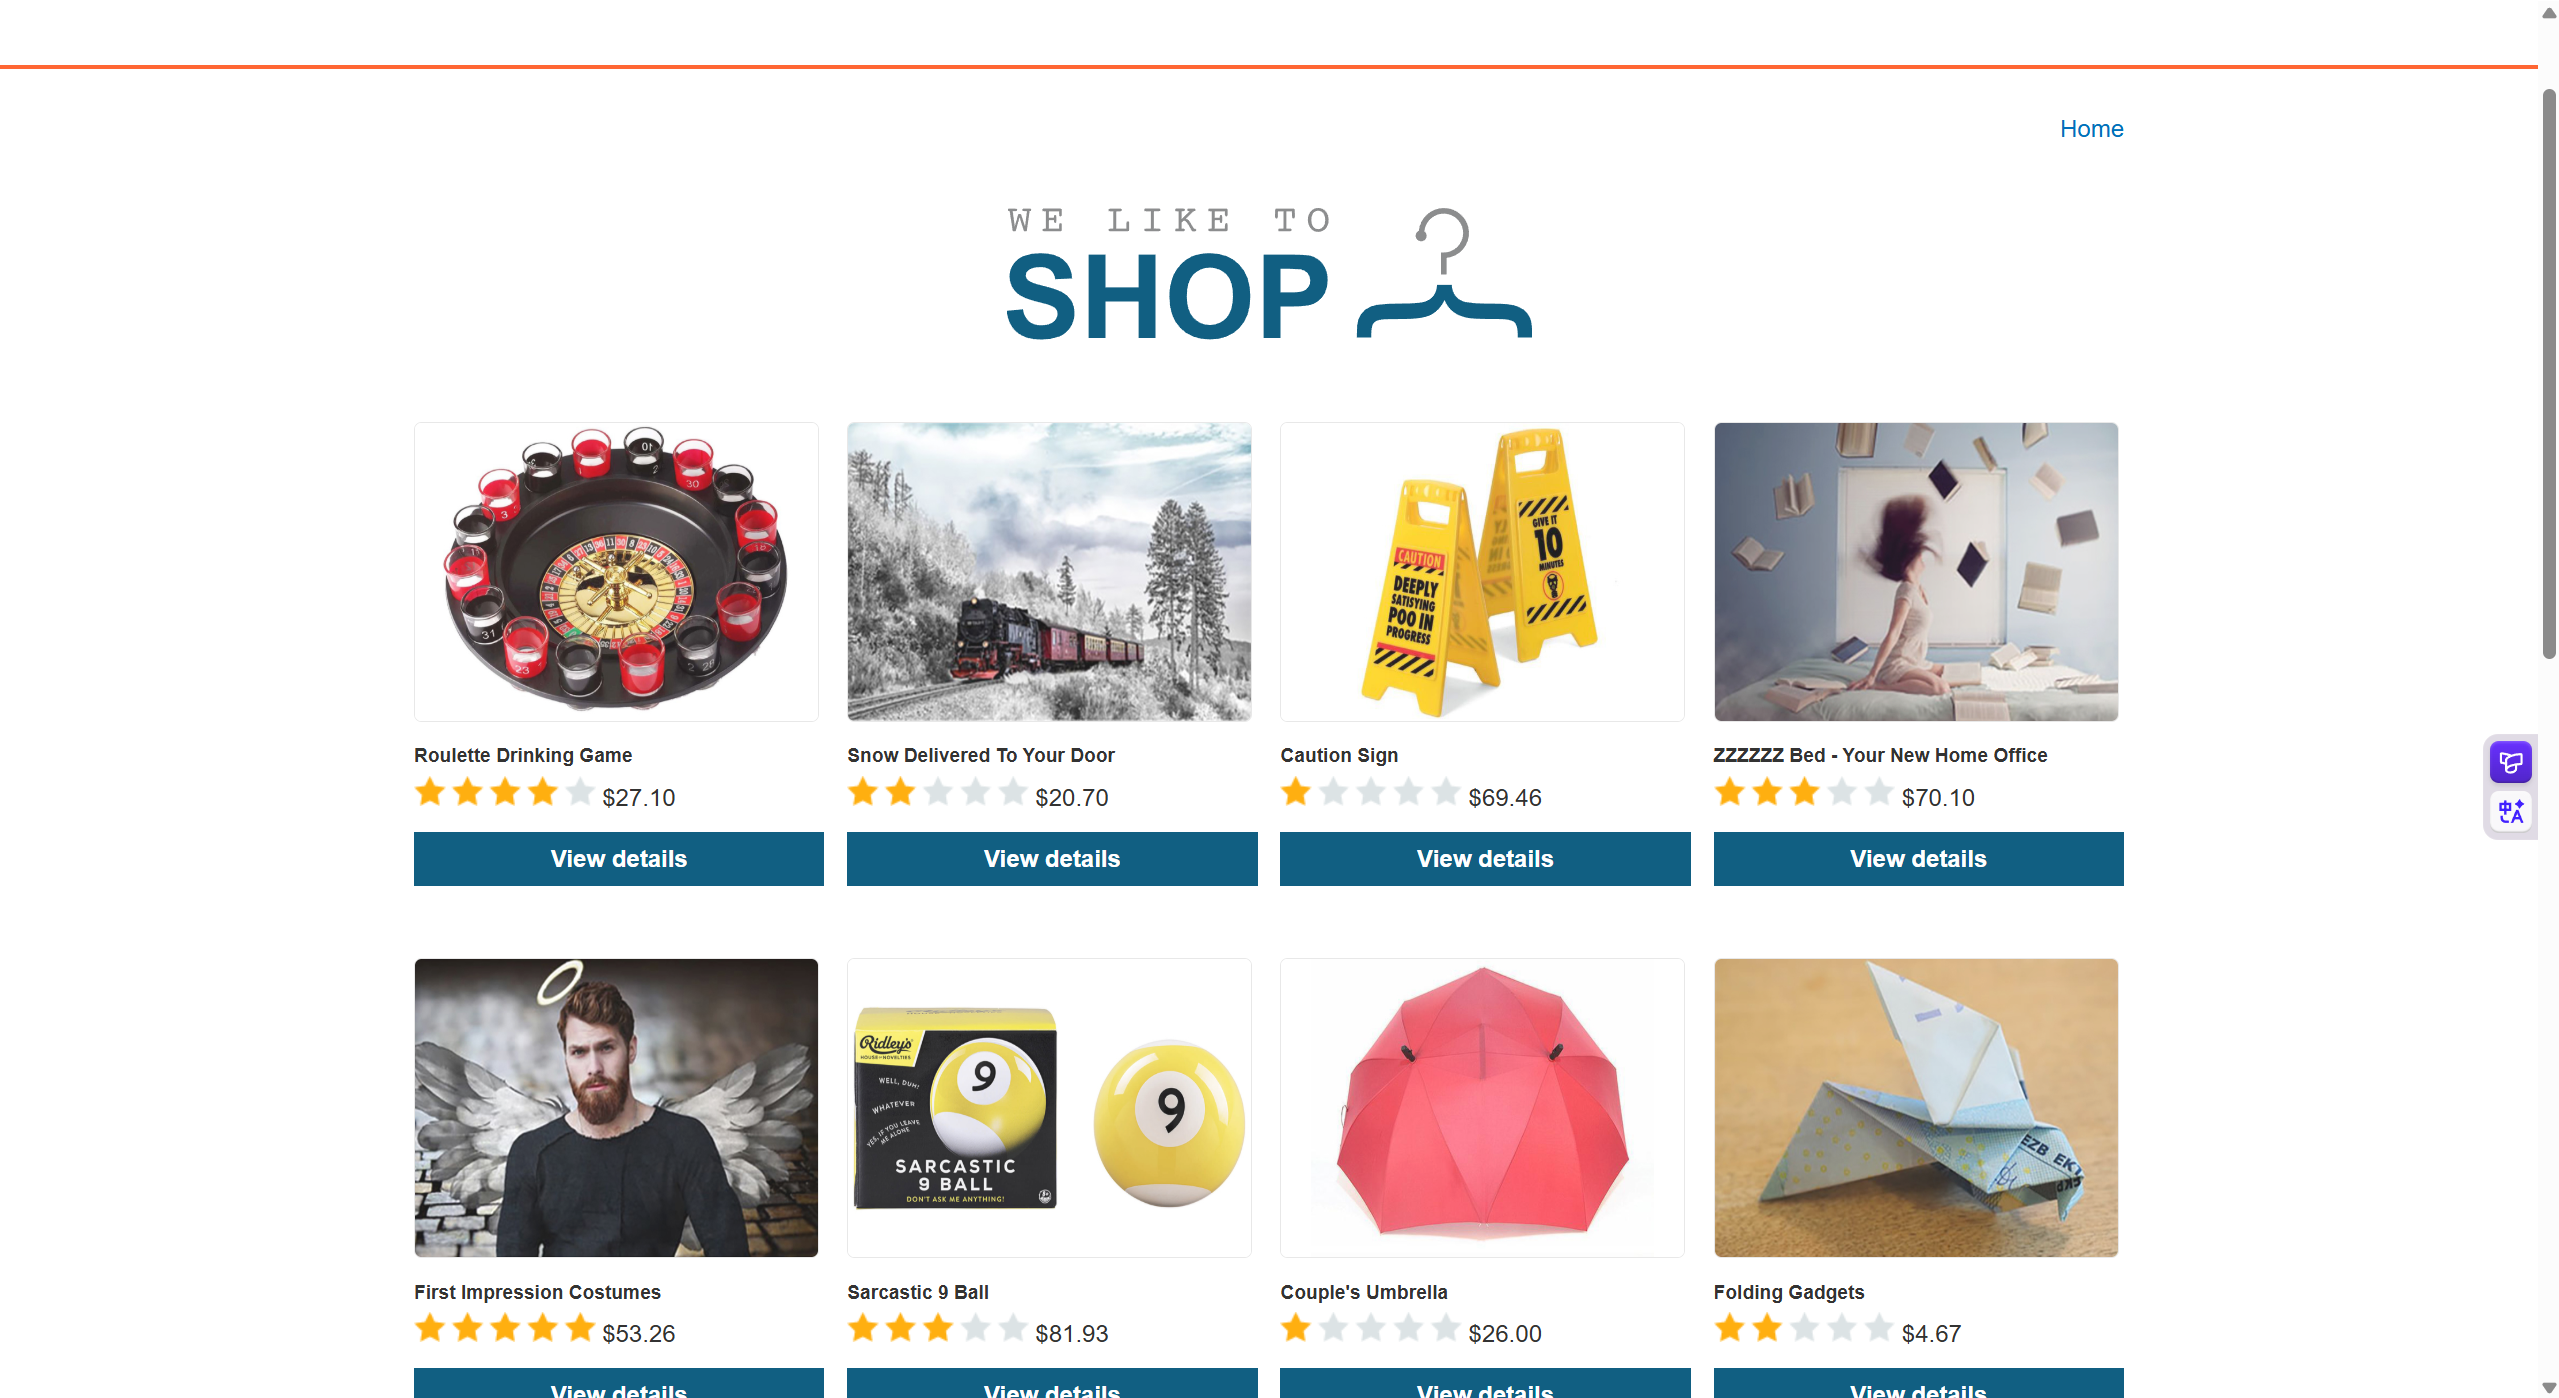The height and width of the screenshot is (1398, 2559).
Task: Click the First Impression Costumes star rating
Action: 505,1330
